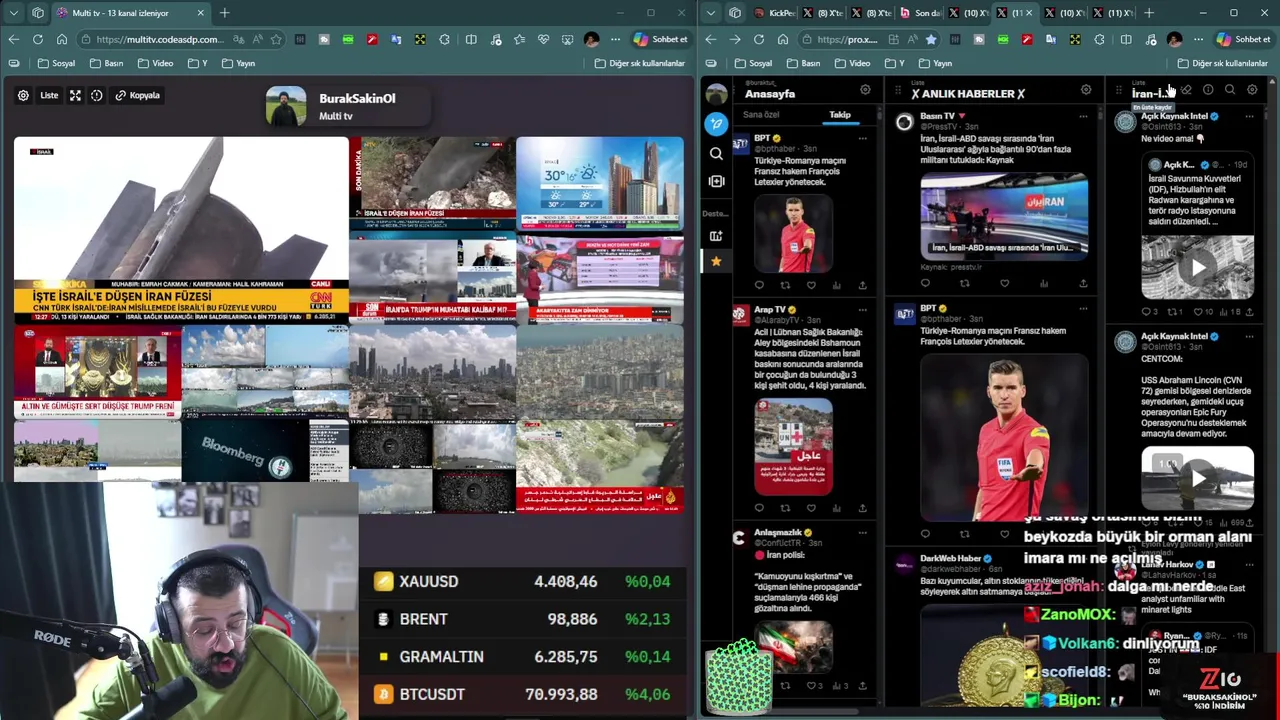Open İran list column settings gear
1280x720 pixels.
(1252, 90)
